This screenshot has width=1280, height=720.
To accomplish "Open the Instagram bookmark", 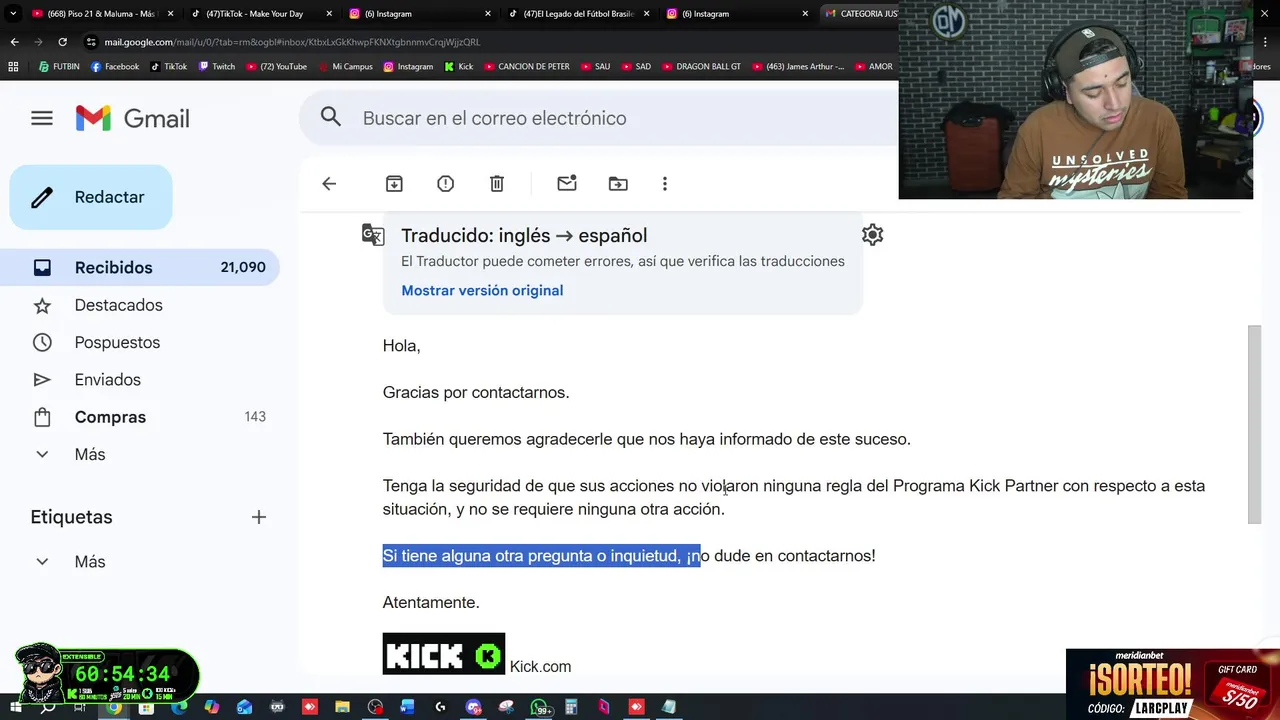I will pyautogui.click(x=408, y=67).
